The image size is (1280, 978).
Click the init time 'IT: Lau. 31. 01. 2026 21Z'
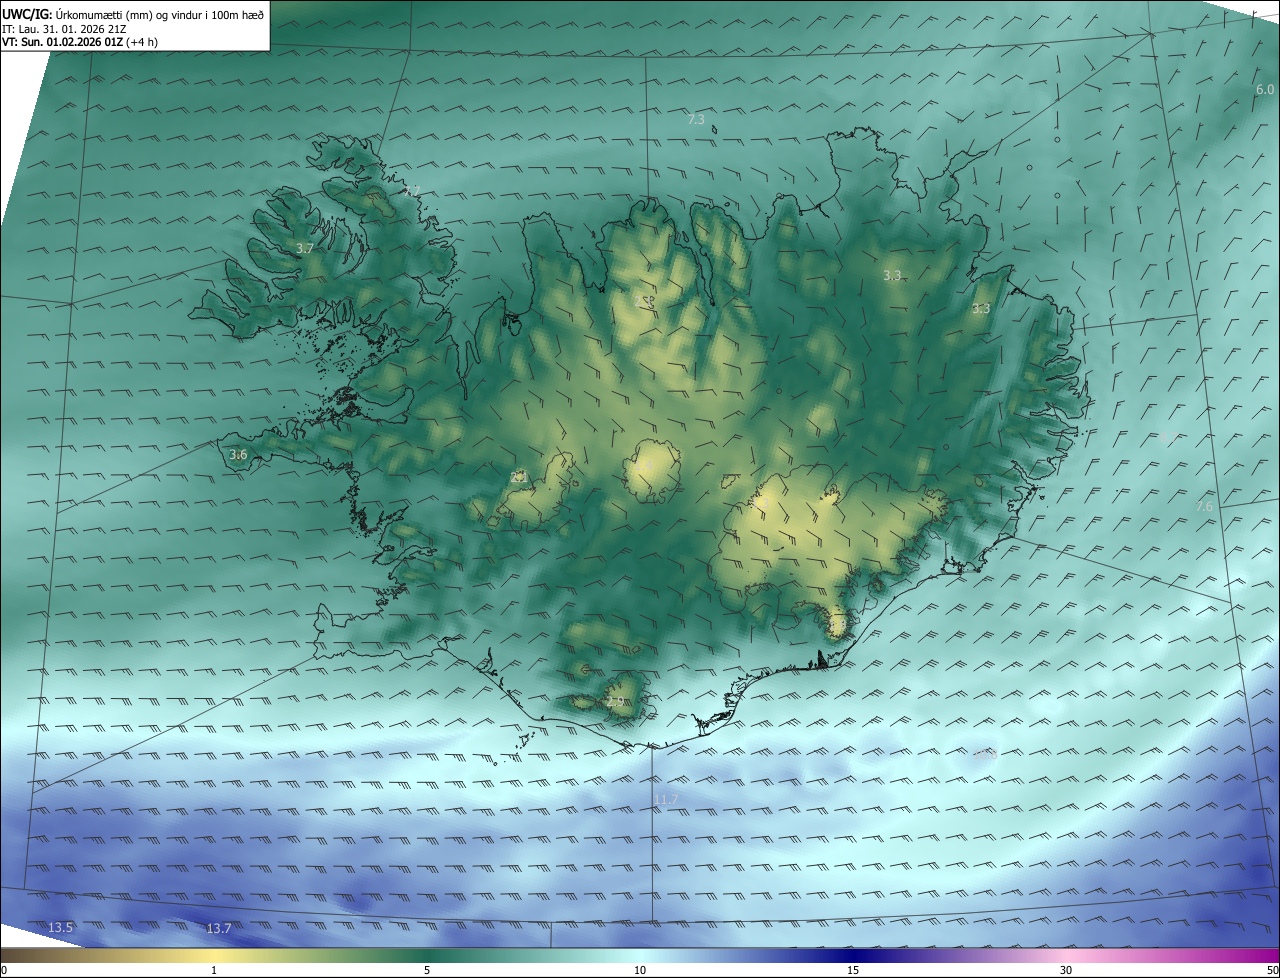click(x=64, y=28)
